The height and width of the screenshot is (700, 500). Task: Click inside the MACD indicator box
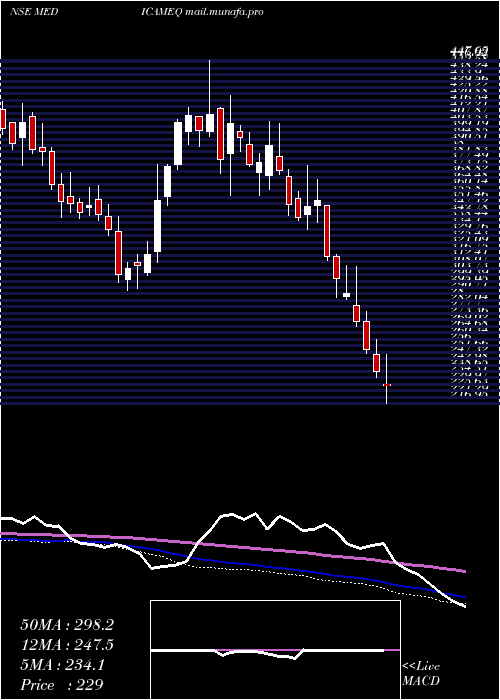(275, 650)
